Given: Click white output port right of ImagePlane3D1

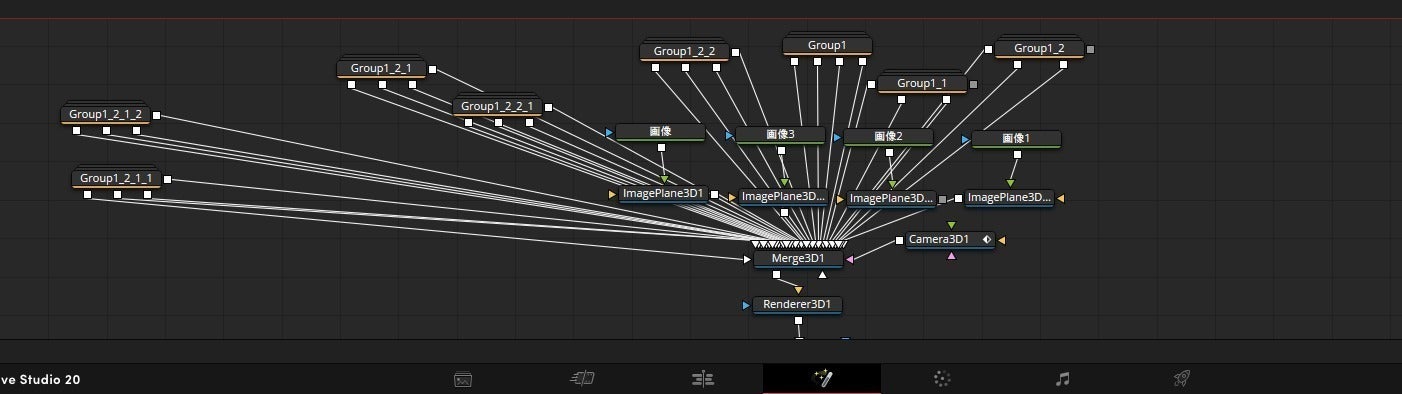Looking at the screenshot, I should (715, 194).
